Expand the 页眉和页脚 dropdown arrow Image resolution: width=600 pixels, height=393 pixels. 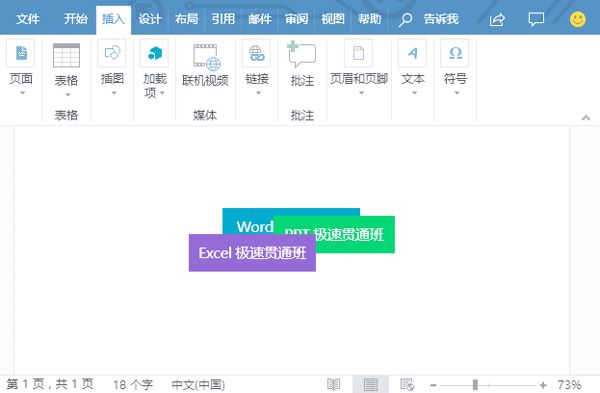[x=361, y=93]
